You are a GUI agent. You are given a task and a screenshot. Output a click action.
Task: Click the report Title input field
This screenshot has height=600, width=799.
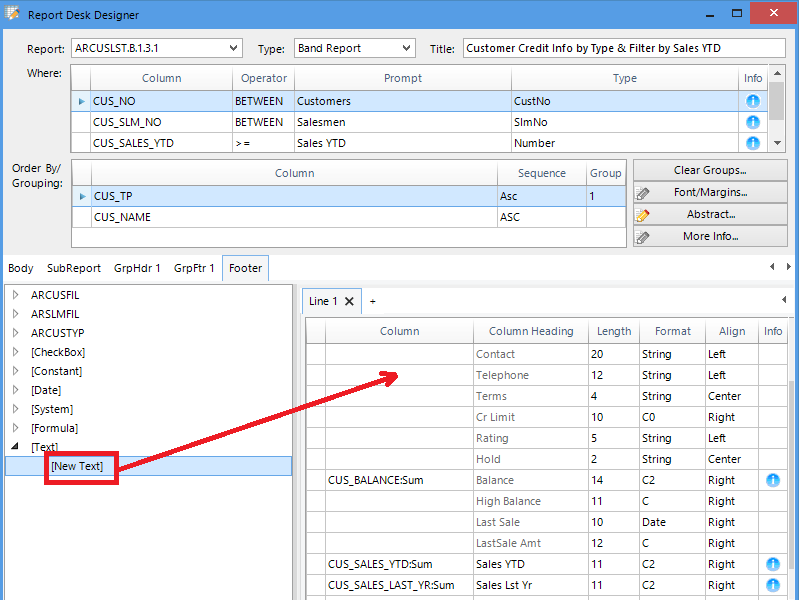pos(623,48)
